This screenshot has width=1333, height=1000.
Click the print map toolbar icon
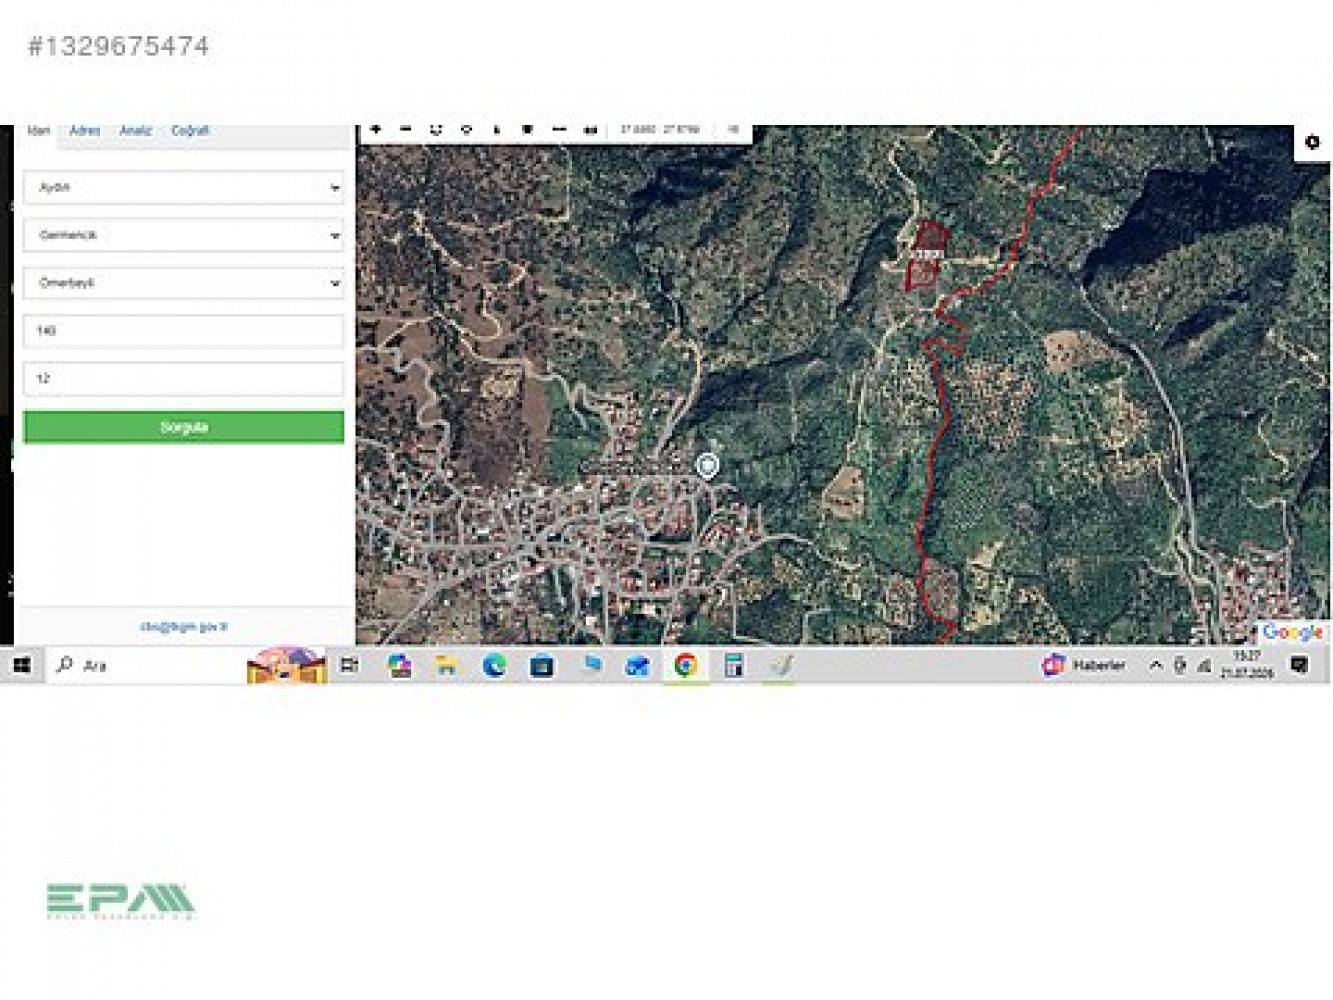(x=590, y=129)
